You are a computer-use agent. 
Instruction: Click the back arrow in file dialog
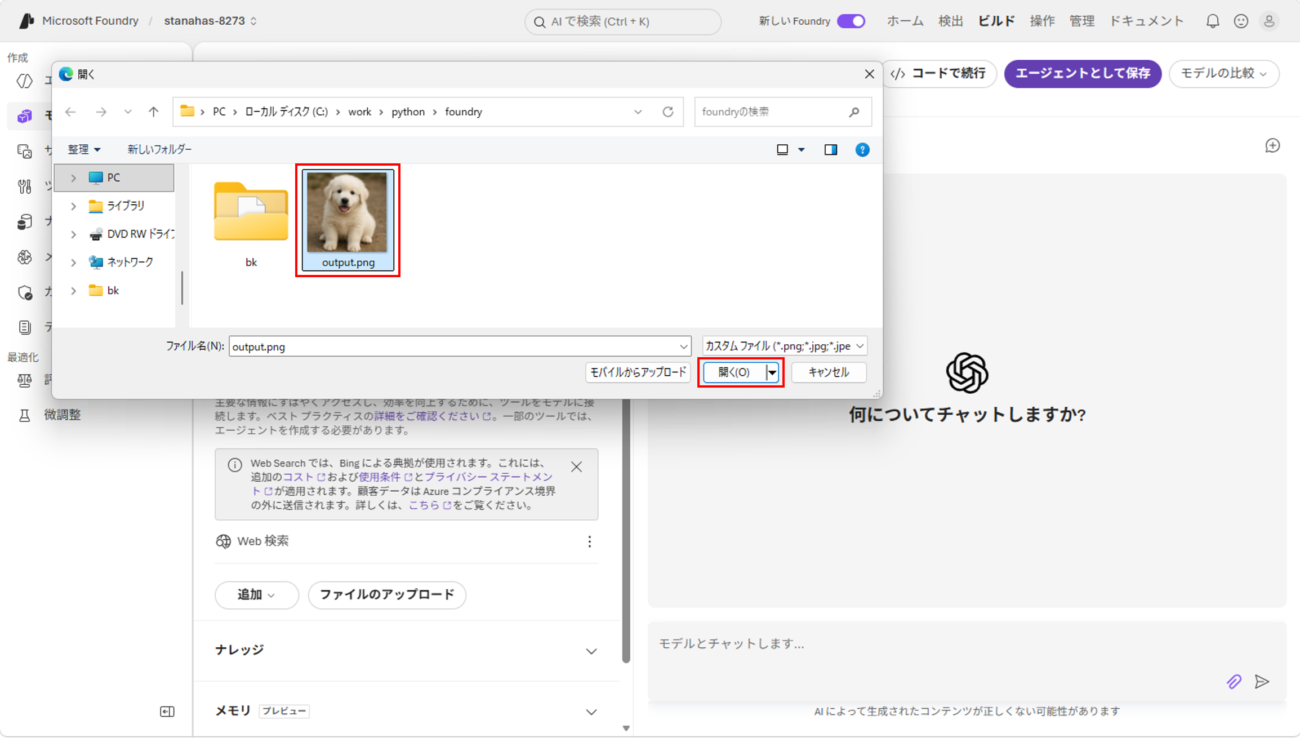coord(71,112)
